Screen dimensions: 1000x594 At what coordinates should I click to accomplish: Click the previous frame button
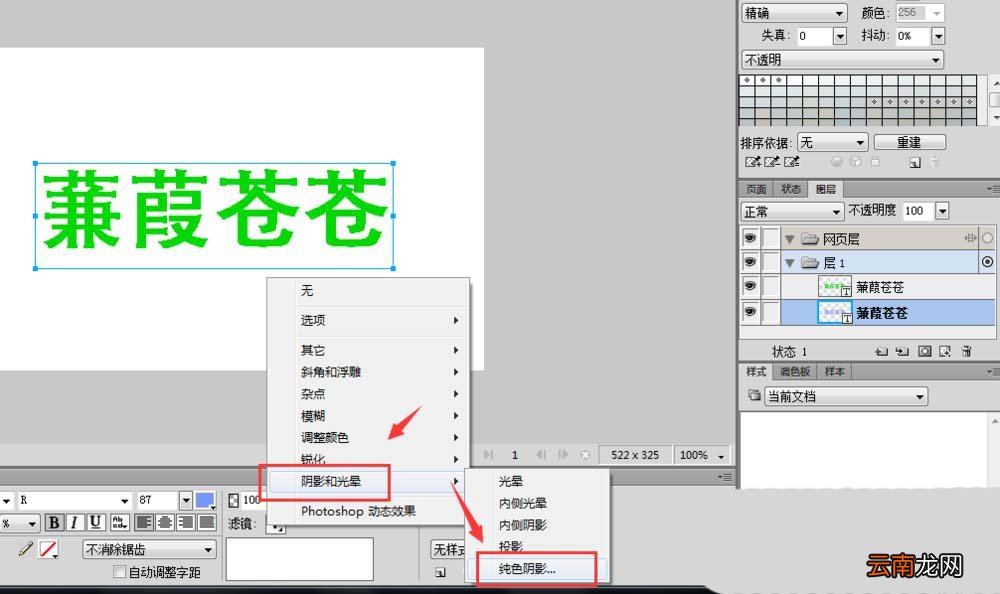point(541,454)
